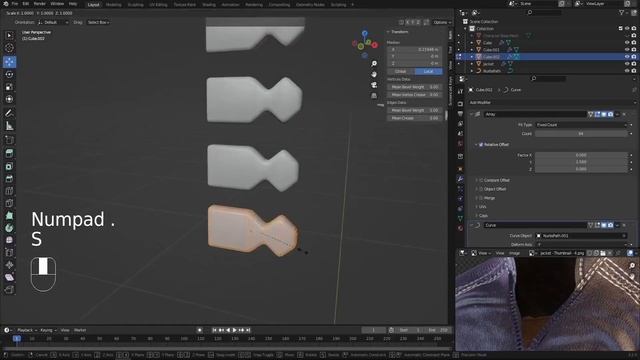Image resolution: width=640 pixels, height=360 pixels.
Task: Select the Extrude Region tool
Action: click(9, 153)
